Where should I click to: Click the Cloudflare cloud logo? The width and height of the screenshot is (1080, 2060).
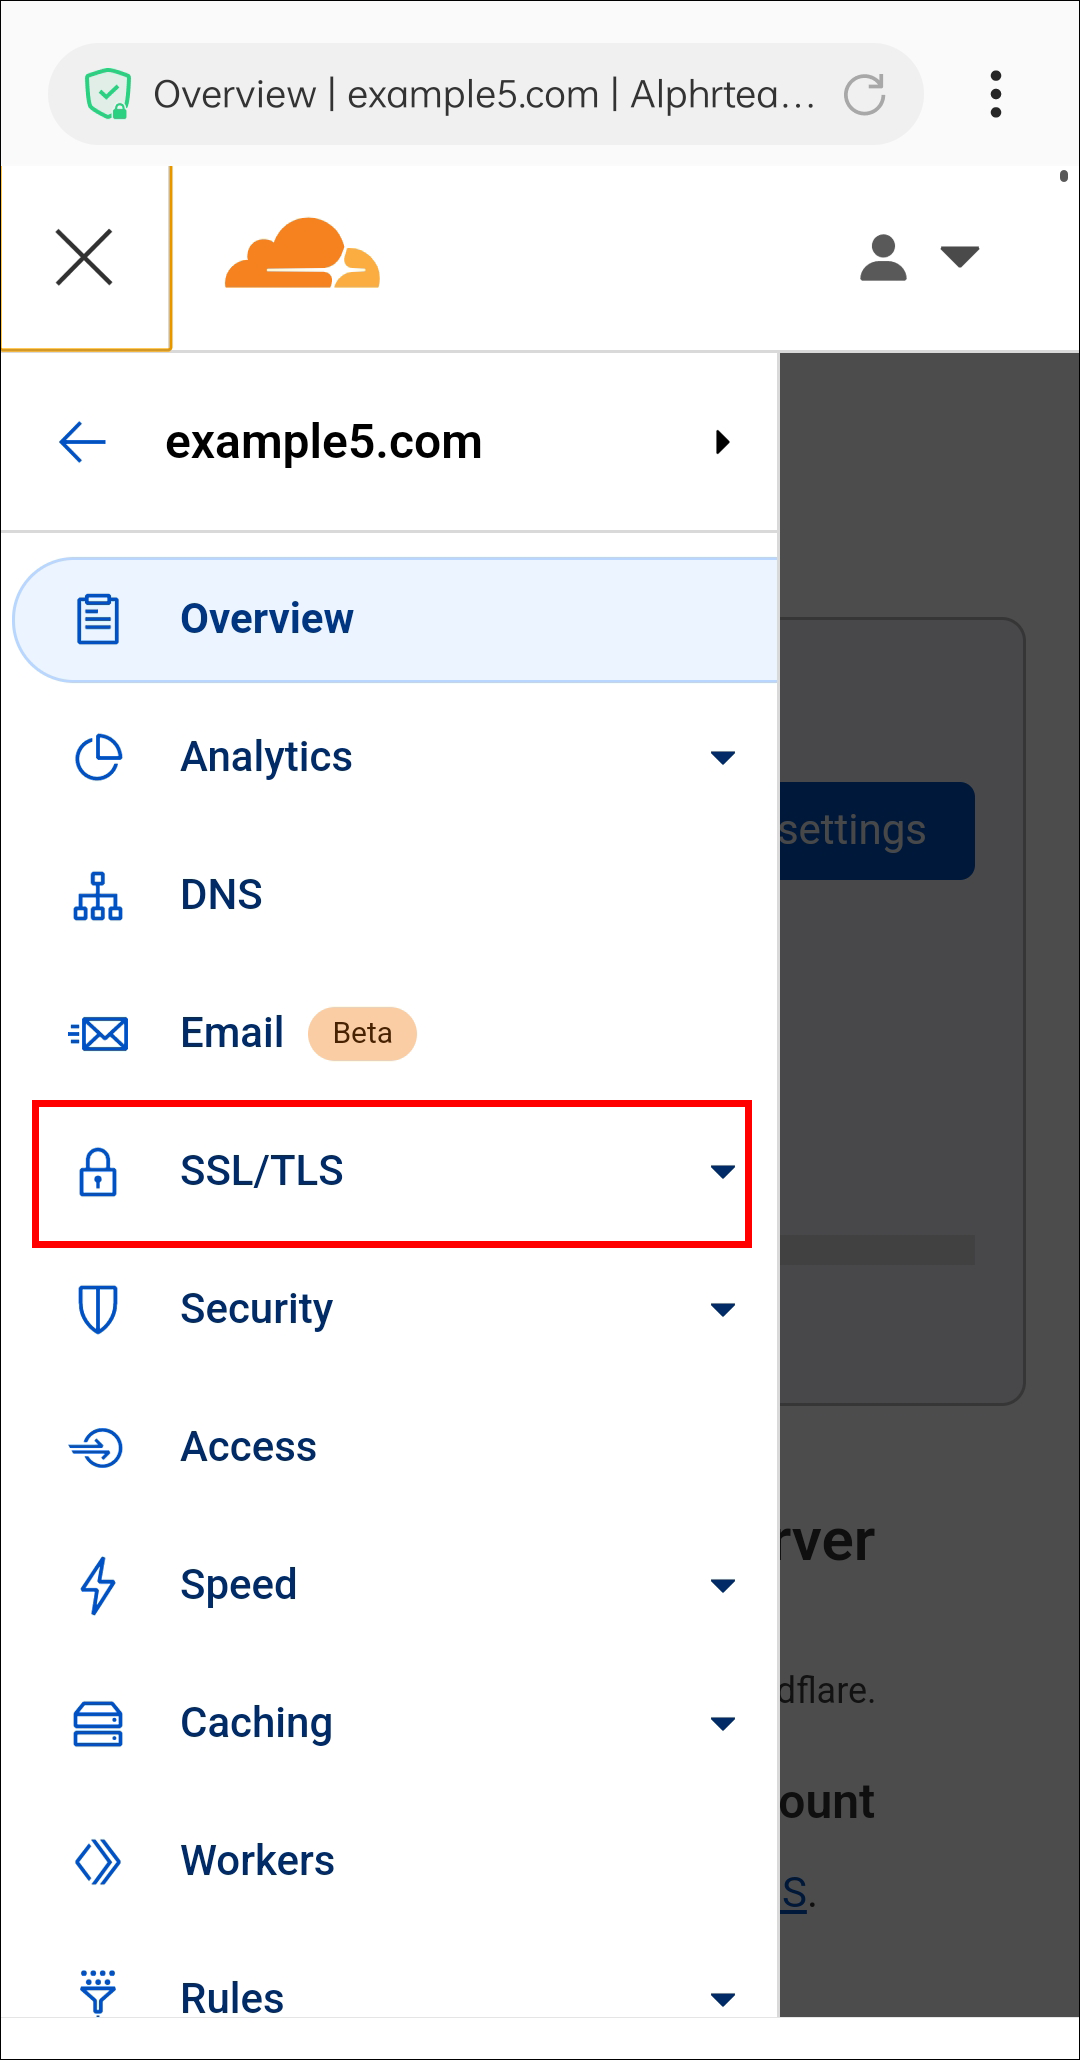pyautogui.click(x=302, y=254)
